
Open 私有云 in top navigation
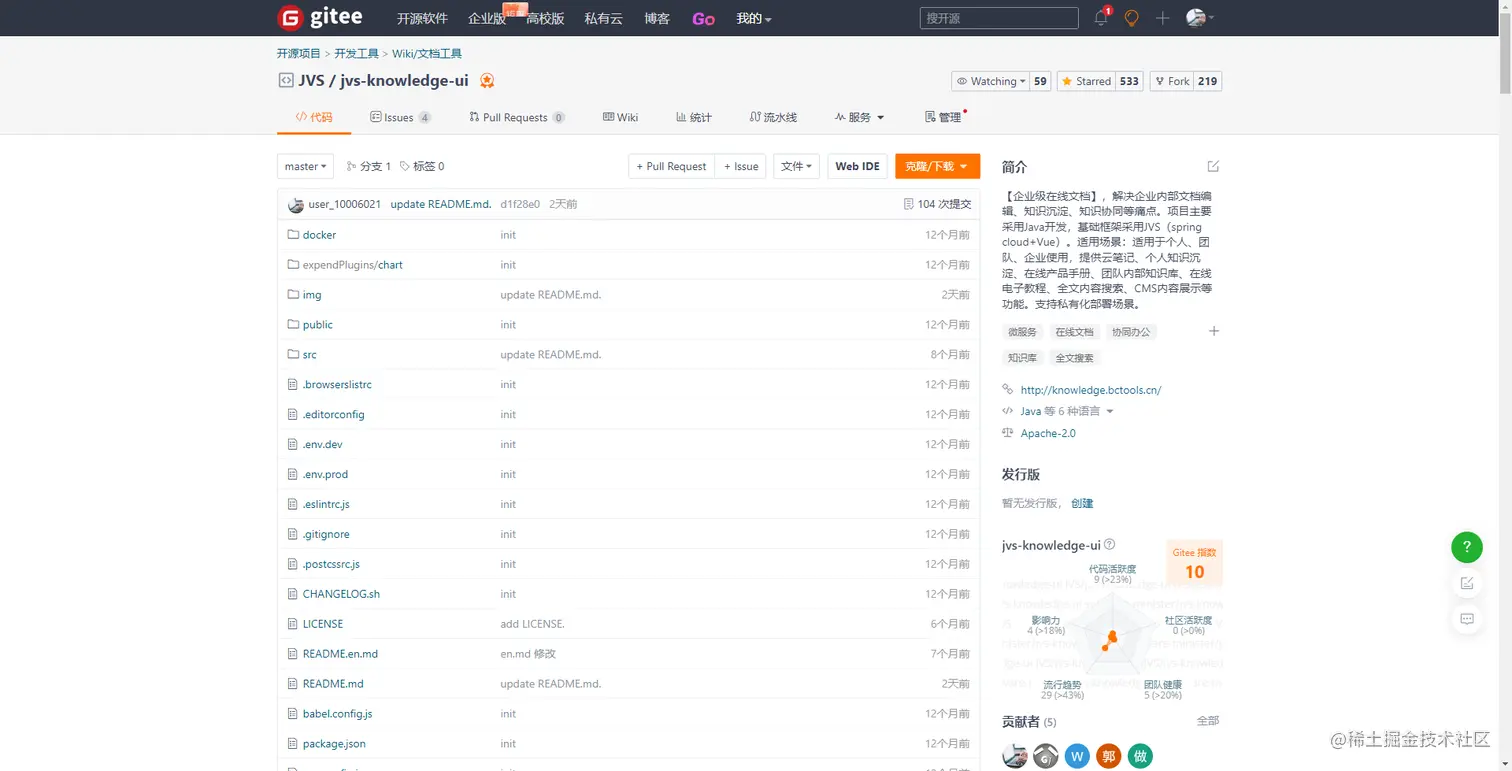point(603,18)
